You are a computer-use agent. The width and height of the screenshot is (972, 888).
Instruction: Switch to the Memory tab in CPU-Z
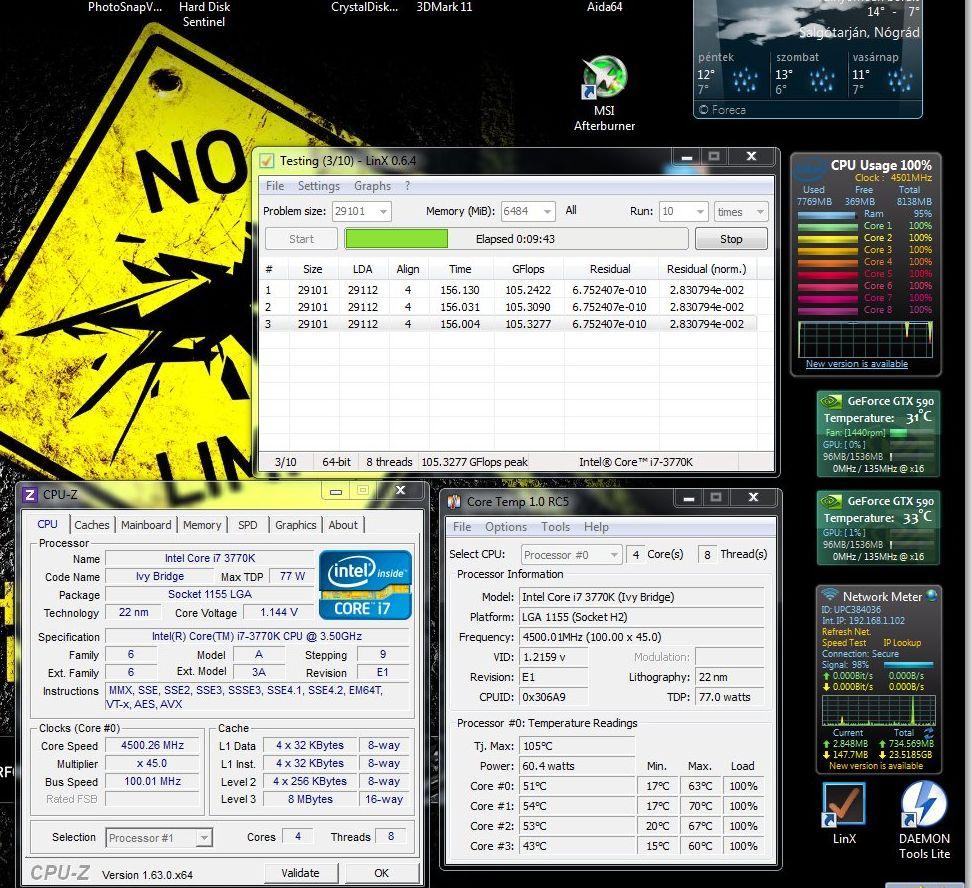tap(201, 525)
